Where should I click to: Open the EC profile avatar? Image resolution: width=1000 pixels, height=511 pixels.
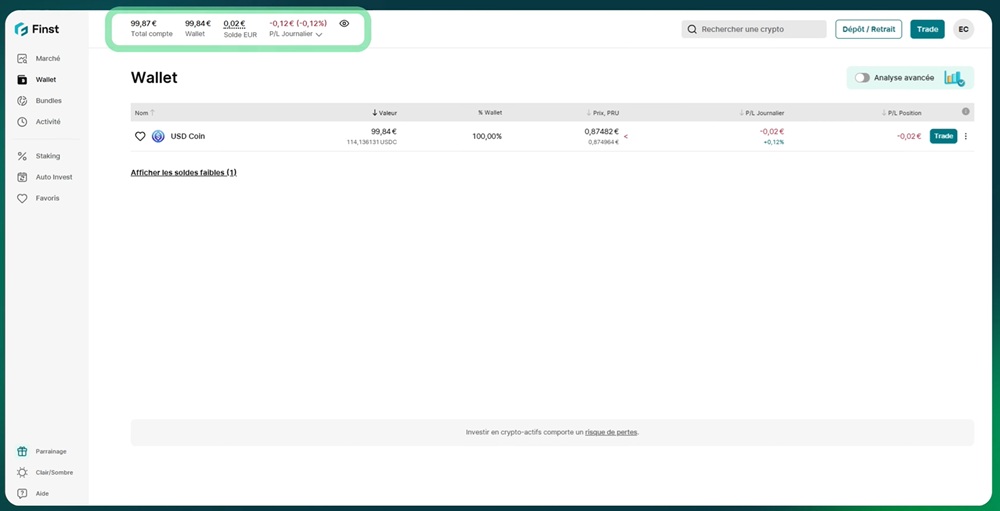pyautogui.click(x=964, y=29)
